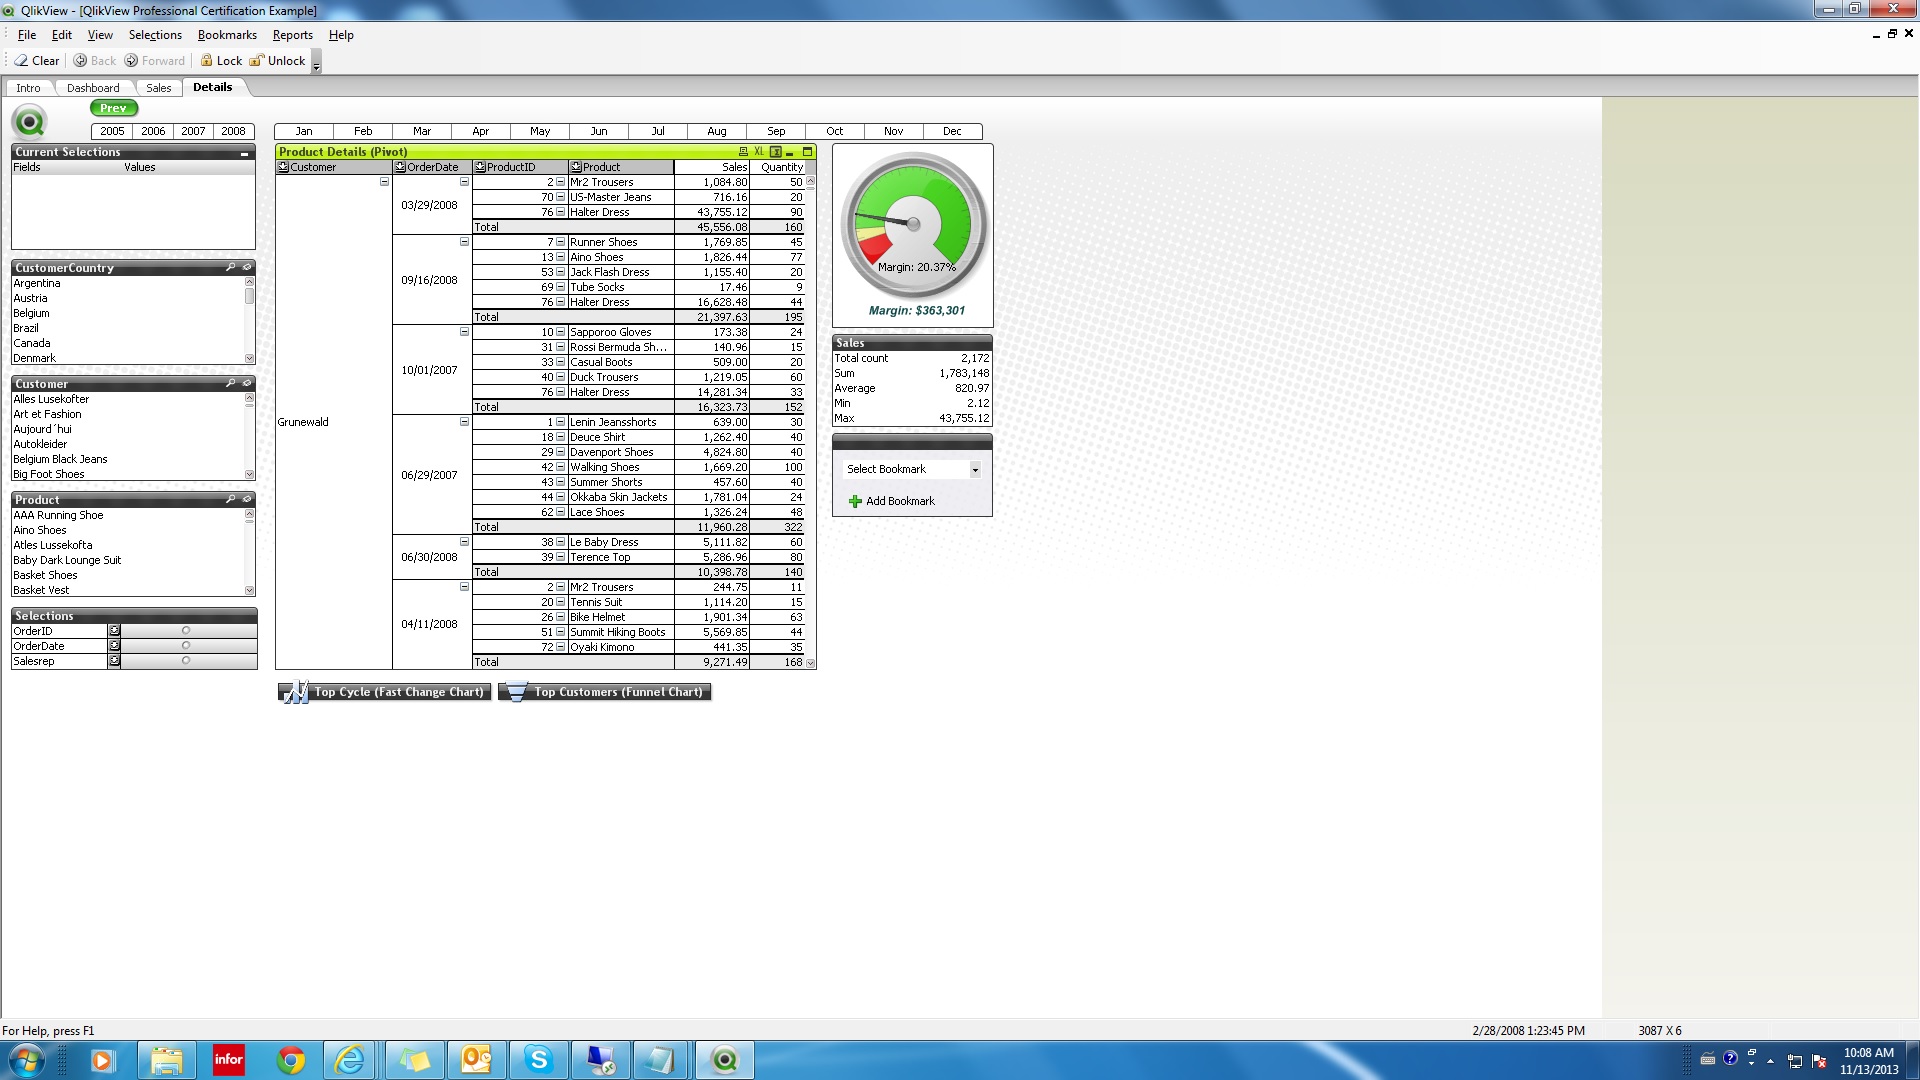Collapse the Grunewald customer row

click(384, 182)
